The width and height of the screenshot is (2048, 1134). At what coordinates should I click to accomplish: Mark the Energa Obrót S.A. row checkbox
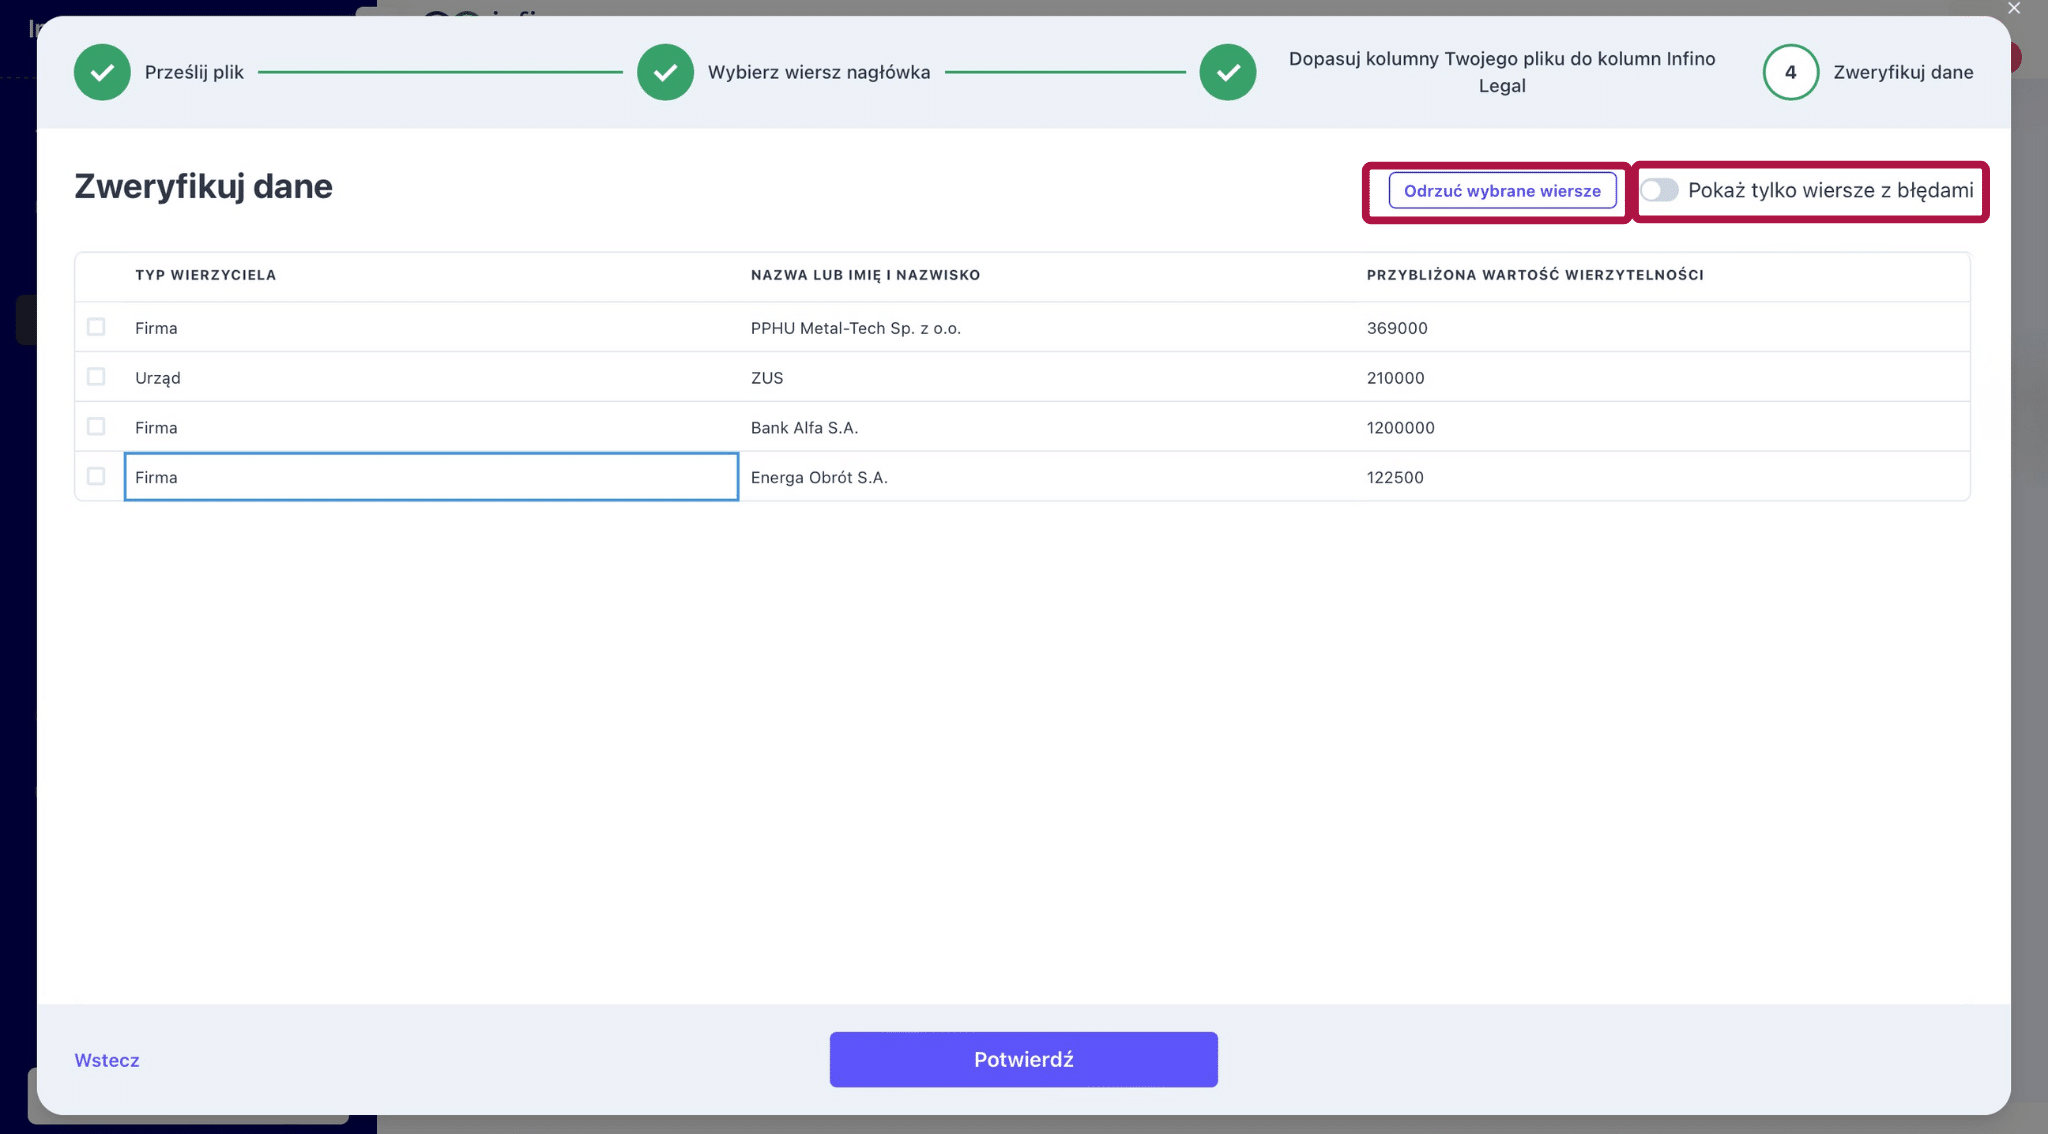96,476
